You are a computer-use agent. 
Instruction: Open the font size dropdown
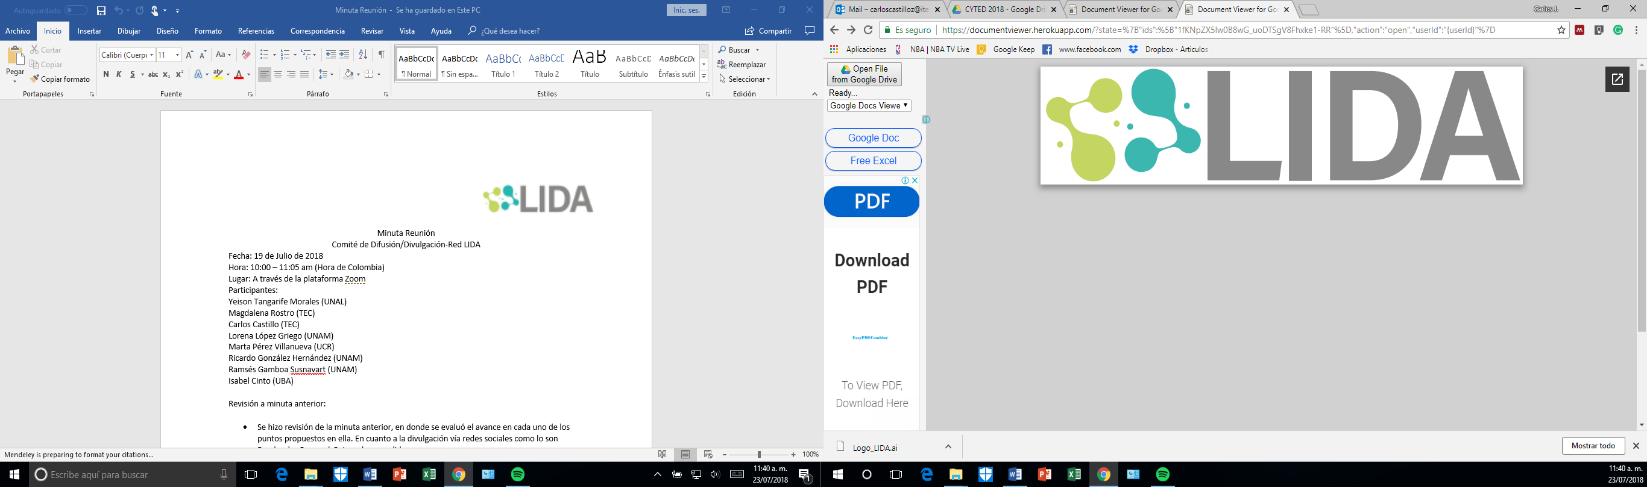[x=178, y=55]
